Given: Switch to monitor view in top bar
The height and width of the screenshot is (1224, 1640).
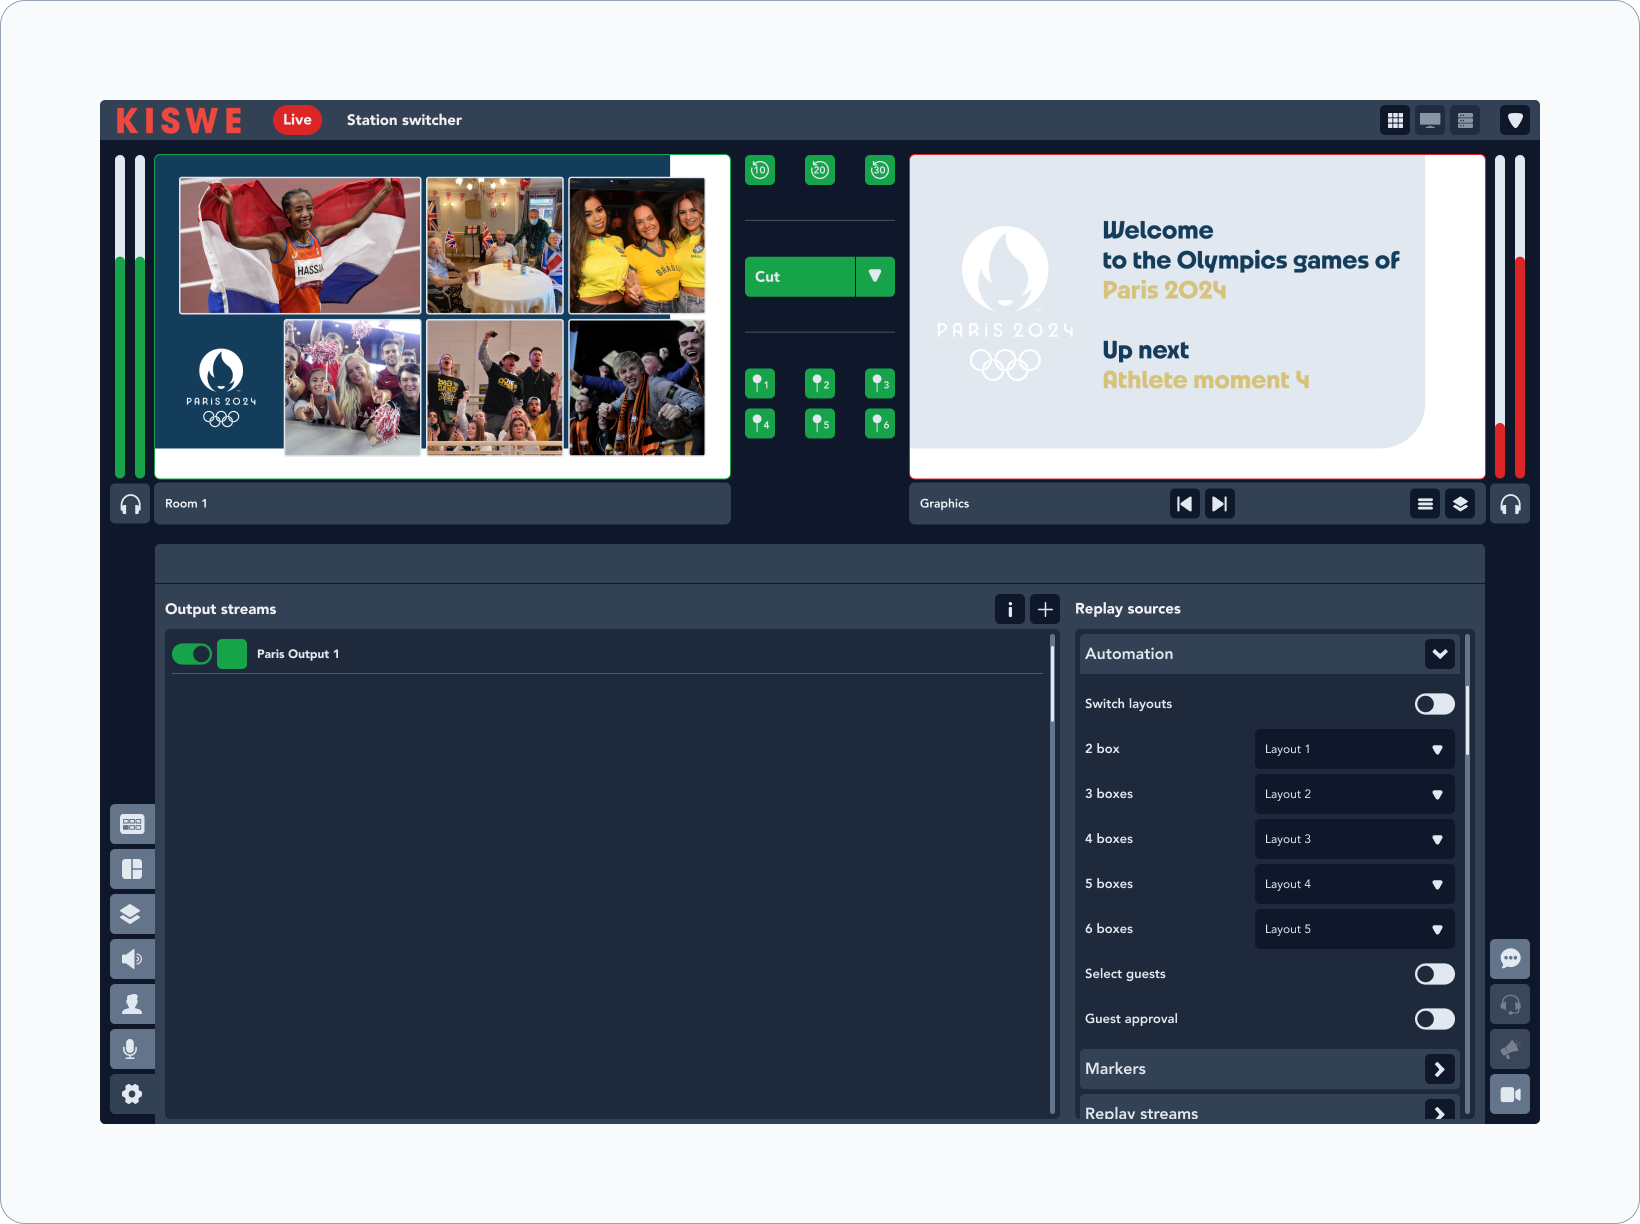Looking at the screenshot, I should 1430,120.
